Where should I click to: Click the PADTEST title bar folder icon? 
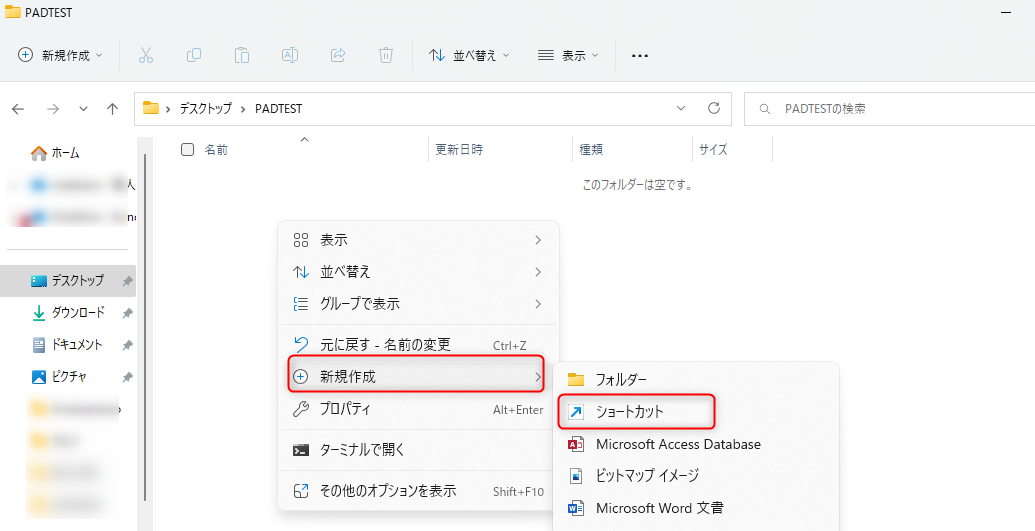(x=13, y=13)
